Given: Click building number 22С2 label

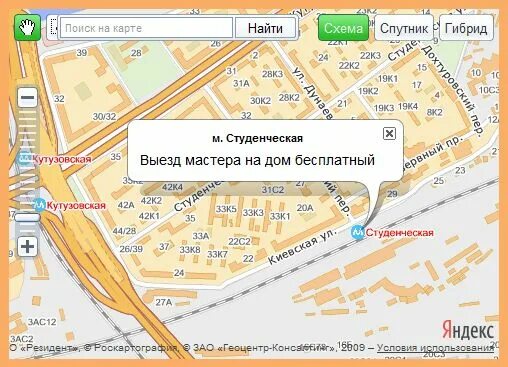Looking at the screenshot, I should pyautogui.click(x=239, y=241).
